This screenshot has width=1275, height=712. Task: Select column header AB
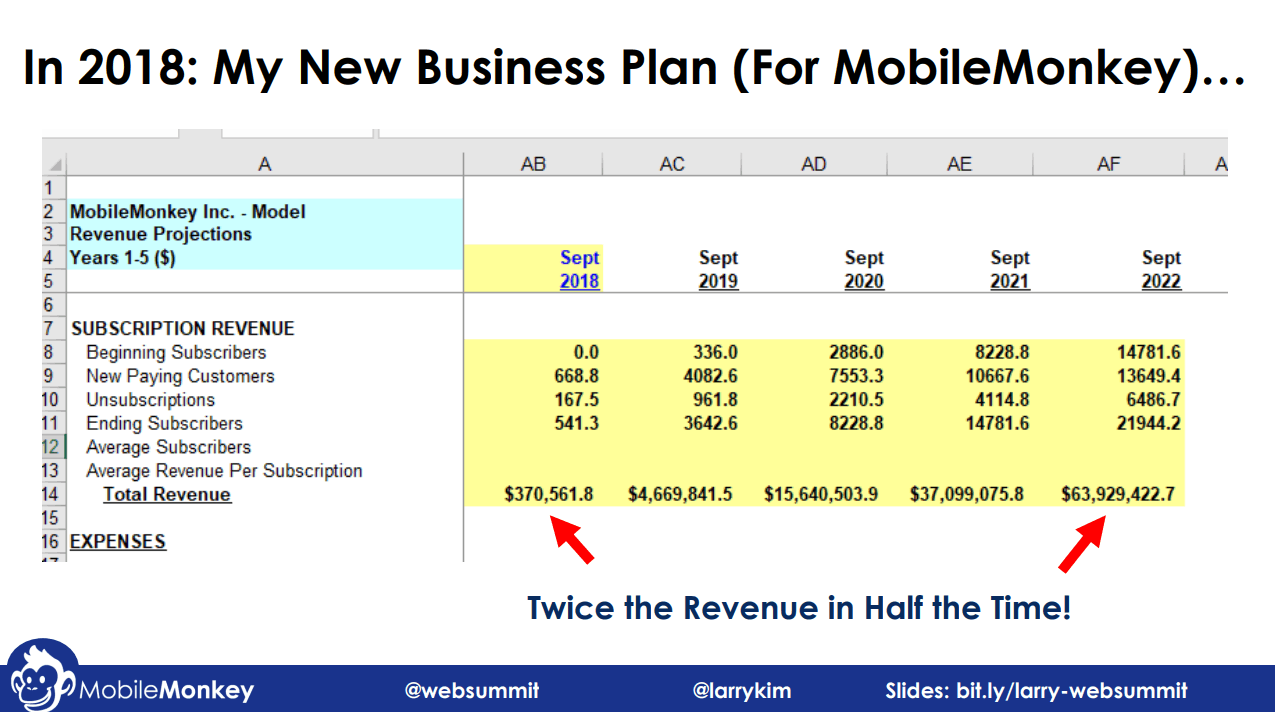533,164
